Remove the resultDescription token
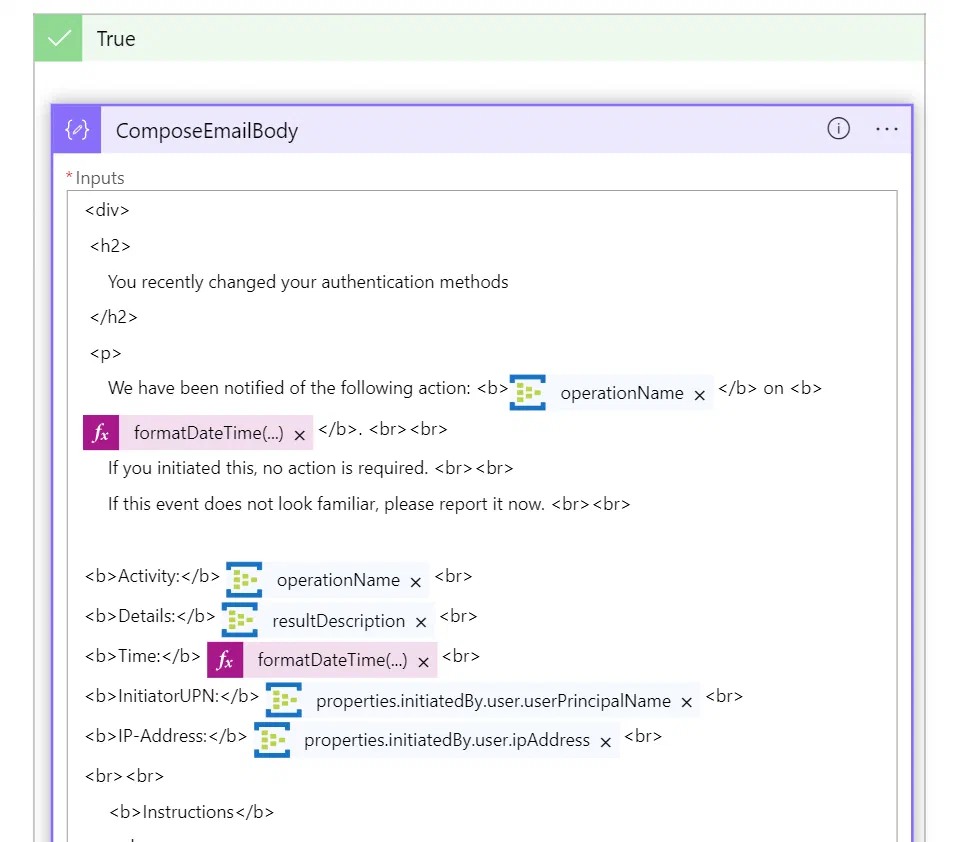This screenshot has width=955, height=842. pyautogui.click(x=421, y=623)
